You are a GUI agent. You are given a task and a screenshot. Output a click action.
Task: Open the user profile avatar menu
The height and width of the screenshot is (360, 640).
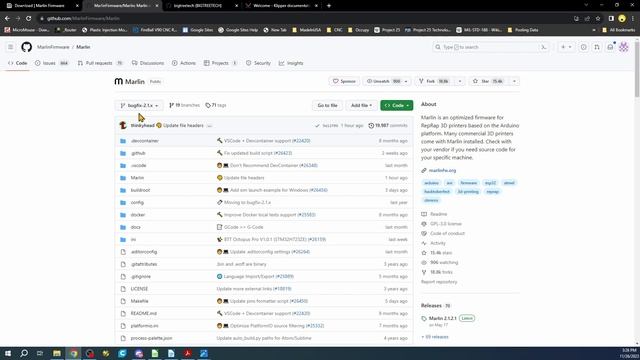click(623, 47)
